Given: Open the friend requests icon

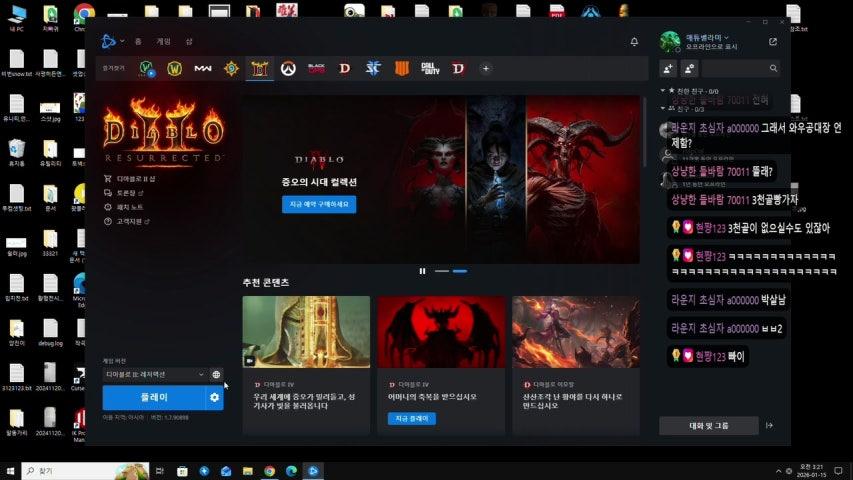Looking at the screenshot, I should (689, 69).
